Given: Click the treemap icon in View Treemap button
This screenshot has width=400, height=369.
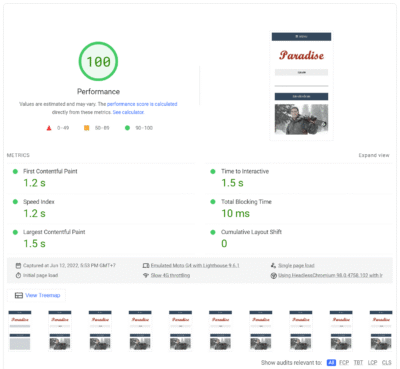Looking at the screenshot, I should click(19, 295).
